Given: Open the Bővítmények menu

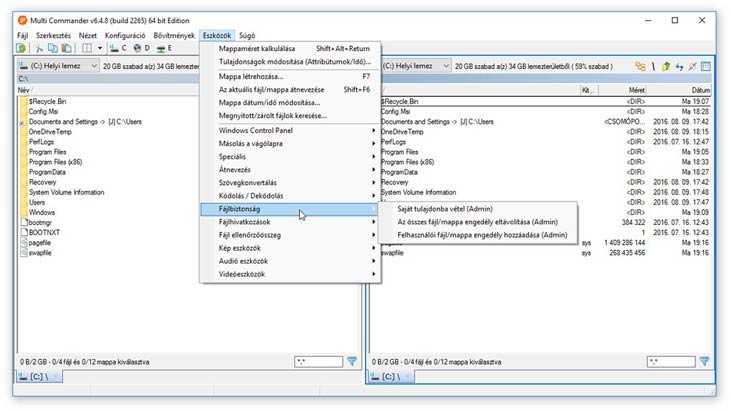Looking at the screenshot, I should (174, 35).
